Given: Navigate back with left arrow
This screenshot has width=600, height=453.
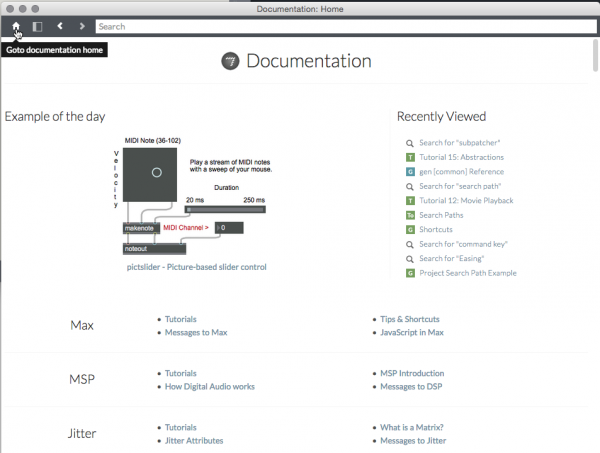Looking at the screenshot, I should click(x=60, y=26).
